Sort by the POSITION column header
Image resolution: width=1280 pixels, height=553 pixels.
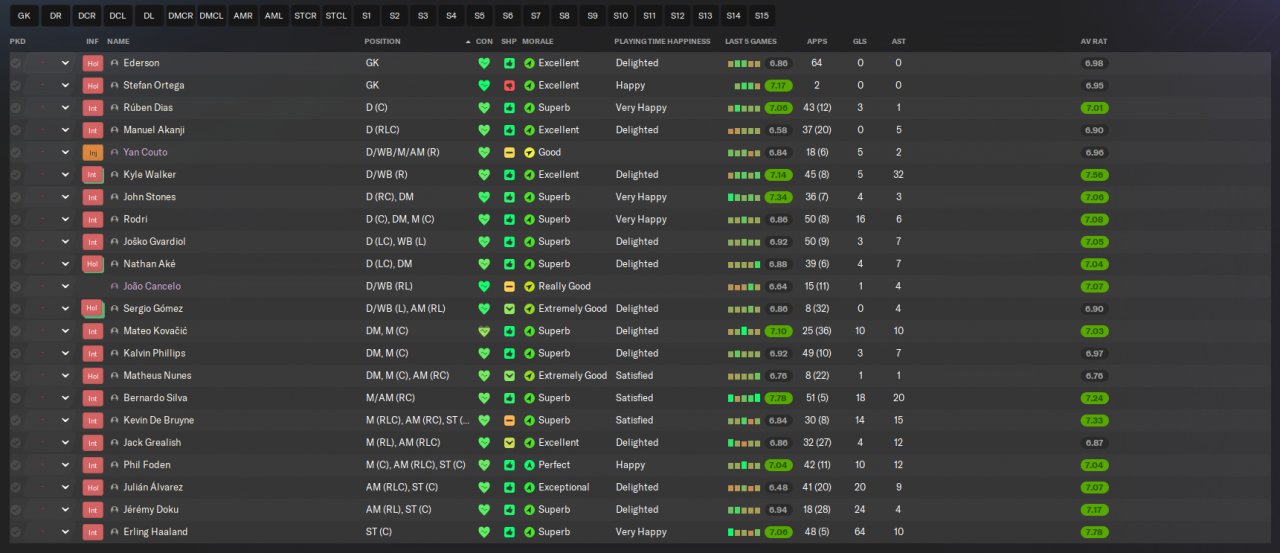[x=383, y=42]
